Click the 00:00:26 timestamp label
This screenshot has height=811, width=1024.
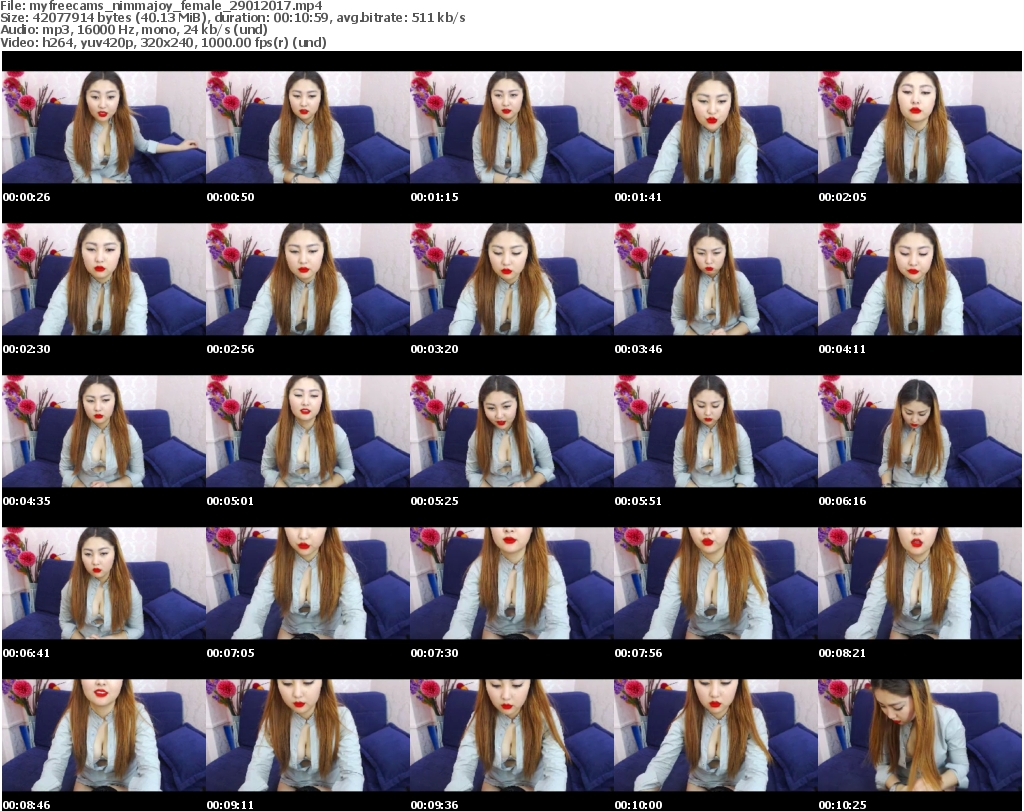click(x=27, y=197)
